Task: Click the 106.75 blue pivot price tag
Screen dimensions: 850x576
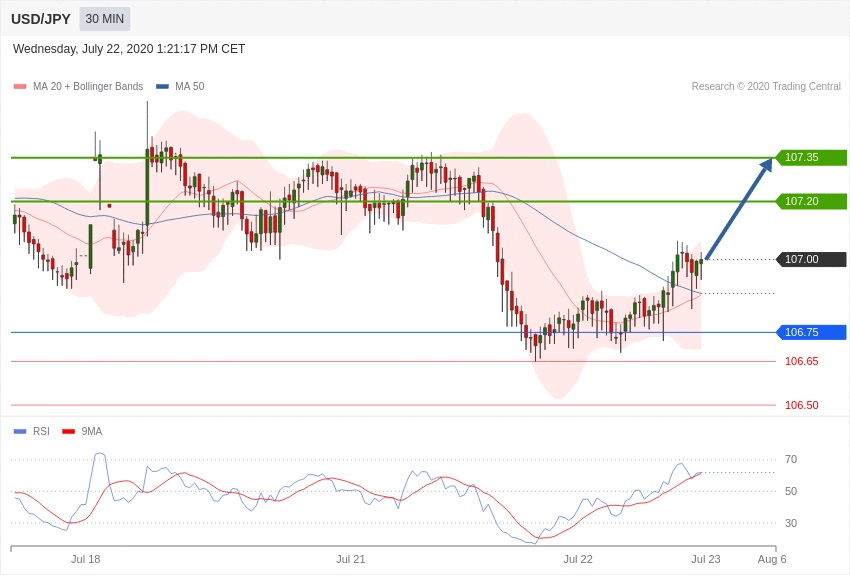Action: point(810,332)
